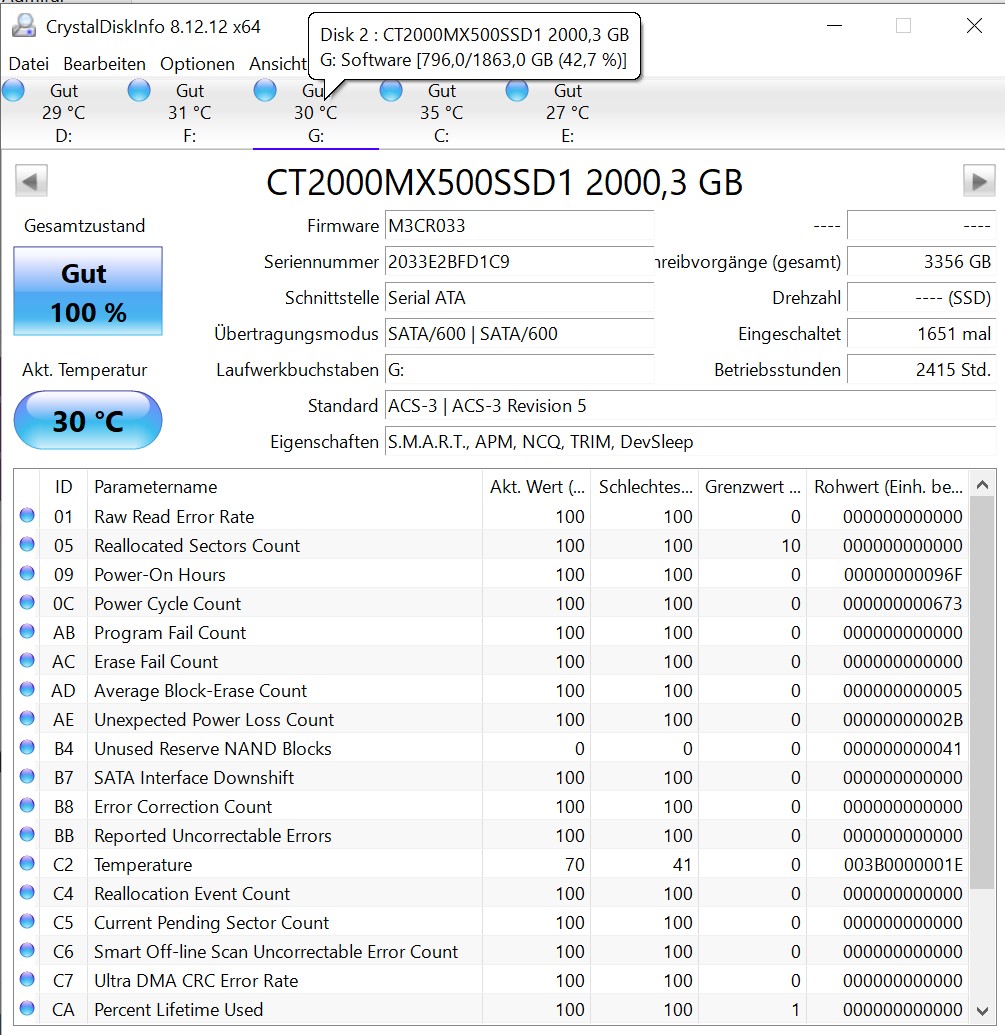
Task: Select the Reallocated Sectors Count row
Action: click(491, 546)
